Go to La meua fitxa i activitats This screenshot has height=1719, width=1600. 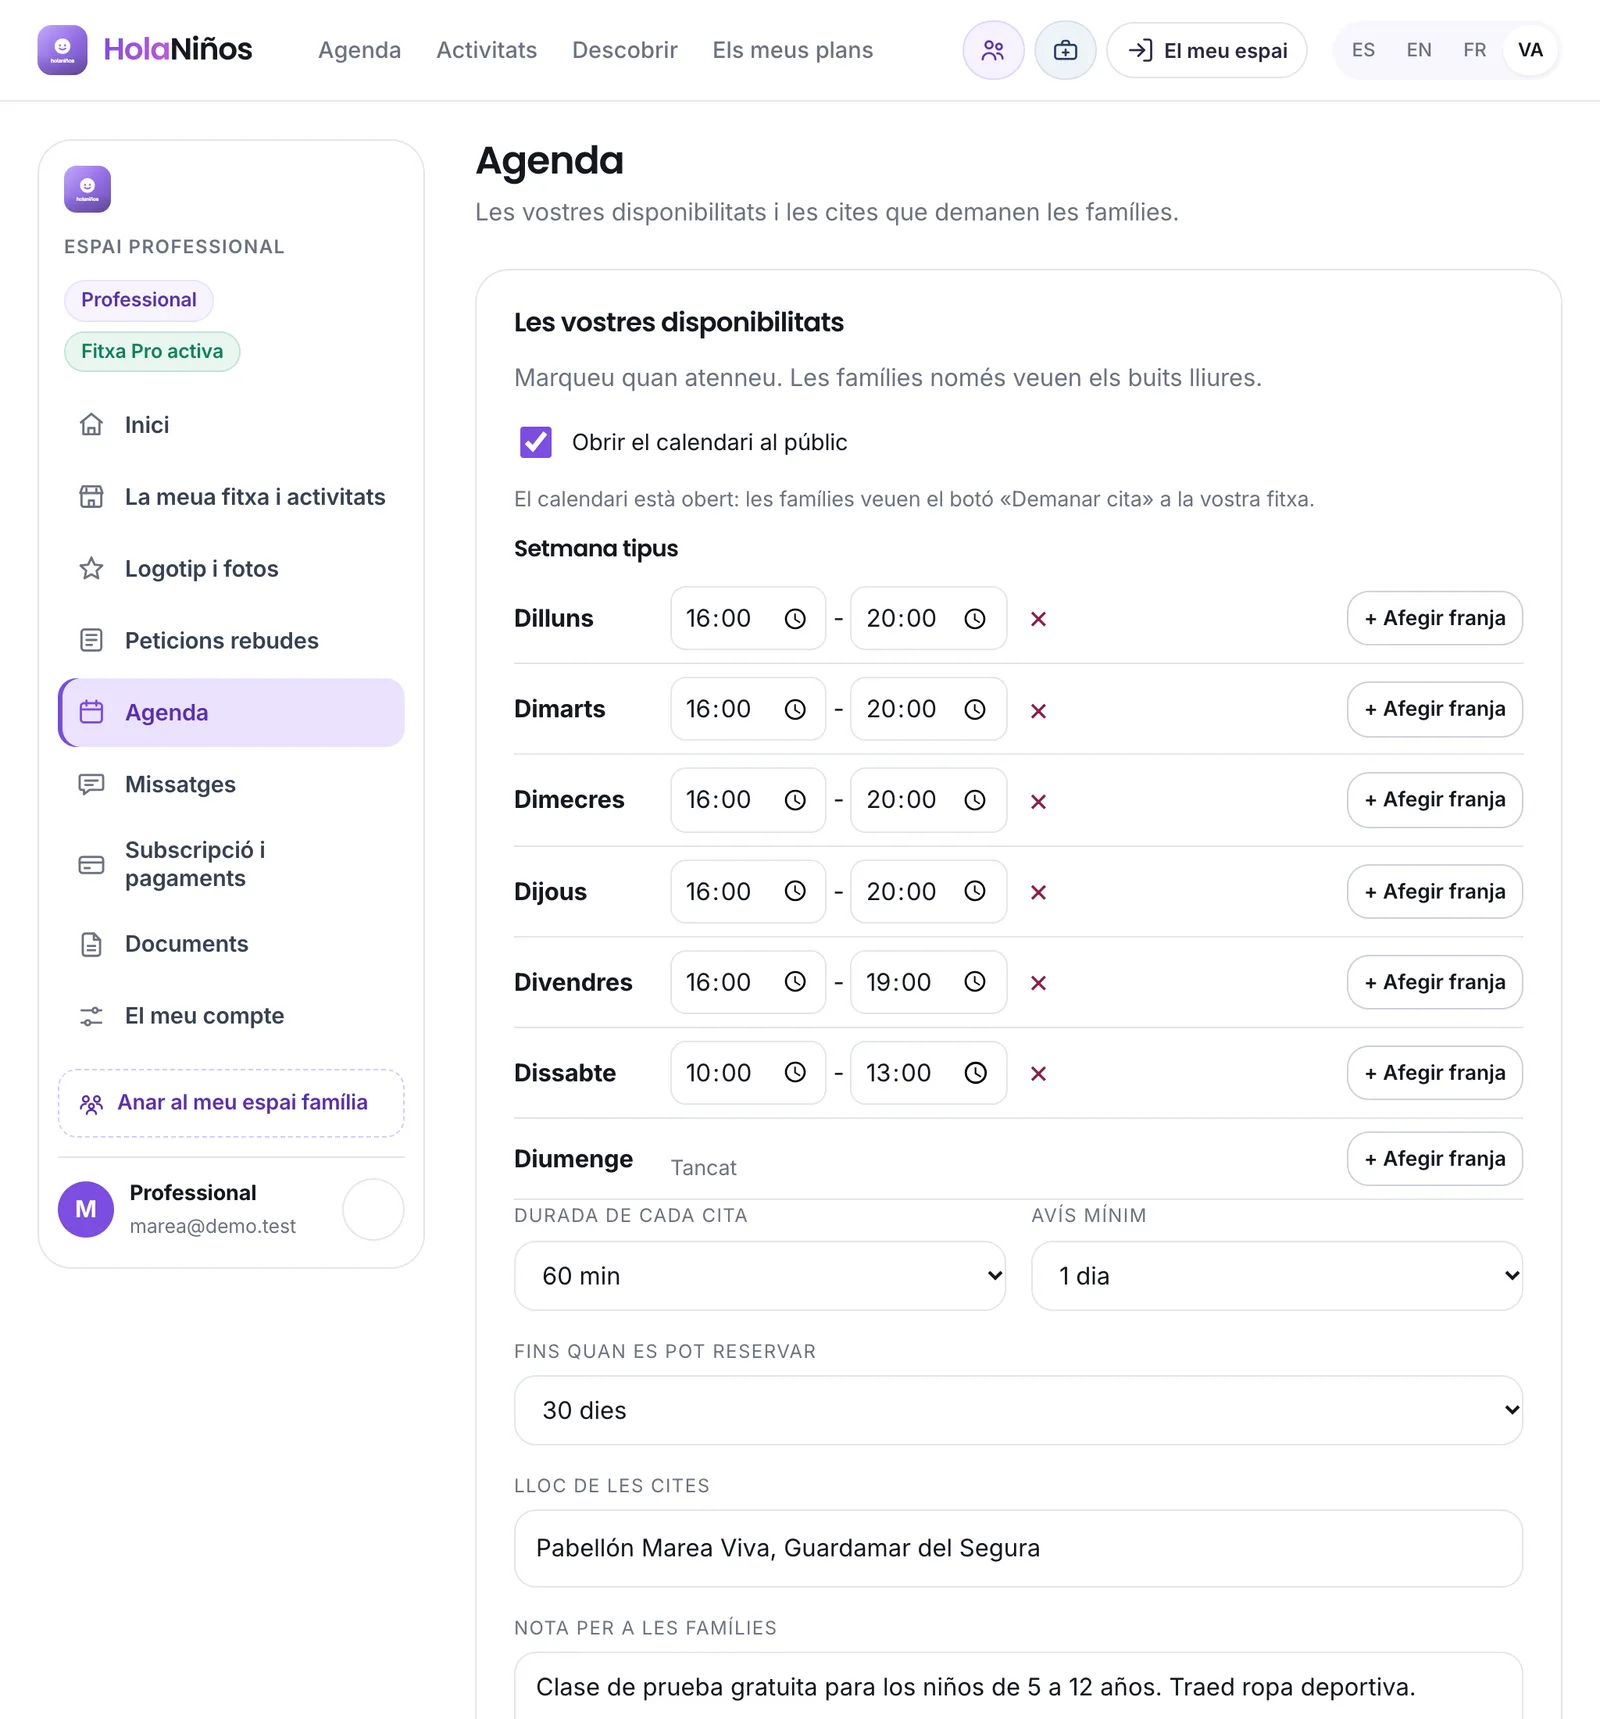231,497
